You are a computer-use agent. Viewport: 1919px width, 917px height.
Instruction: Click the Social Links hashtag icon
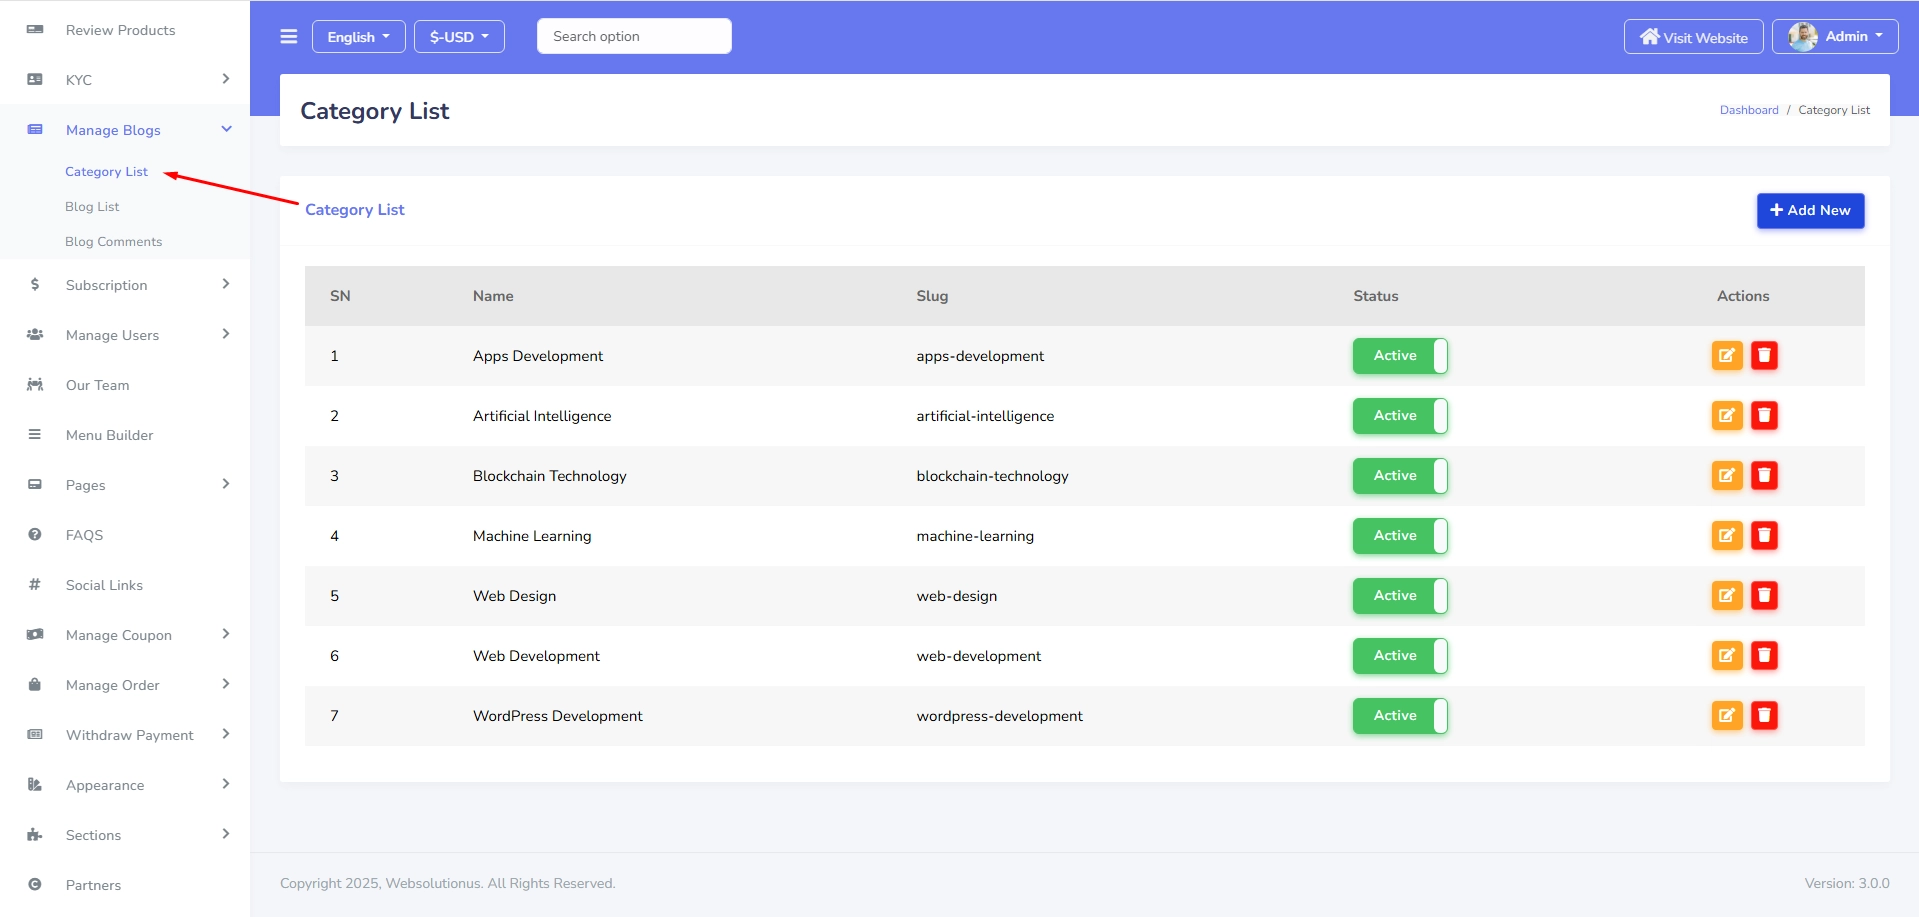35,584
